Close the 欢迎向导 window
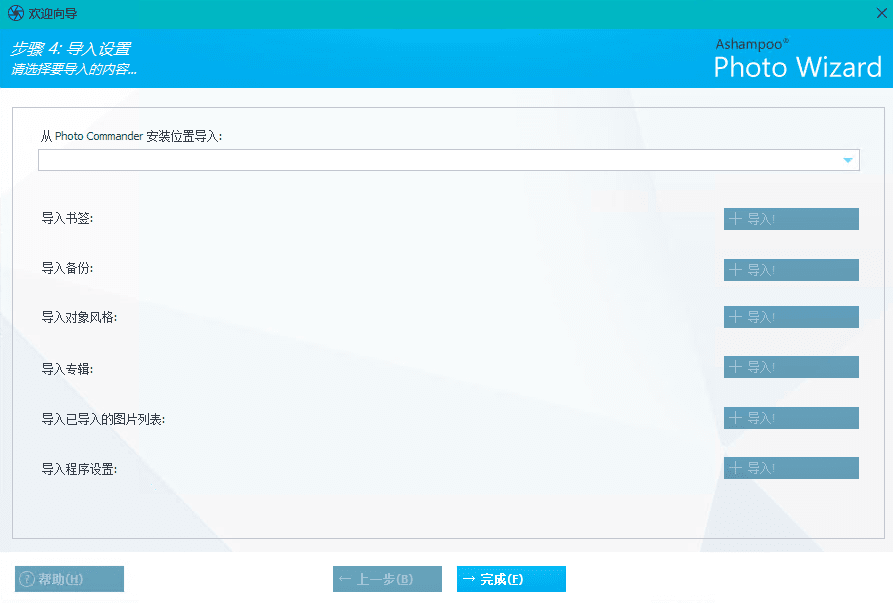 click(x=881, y=13)
